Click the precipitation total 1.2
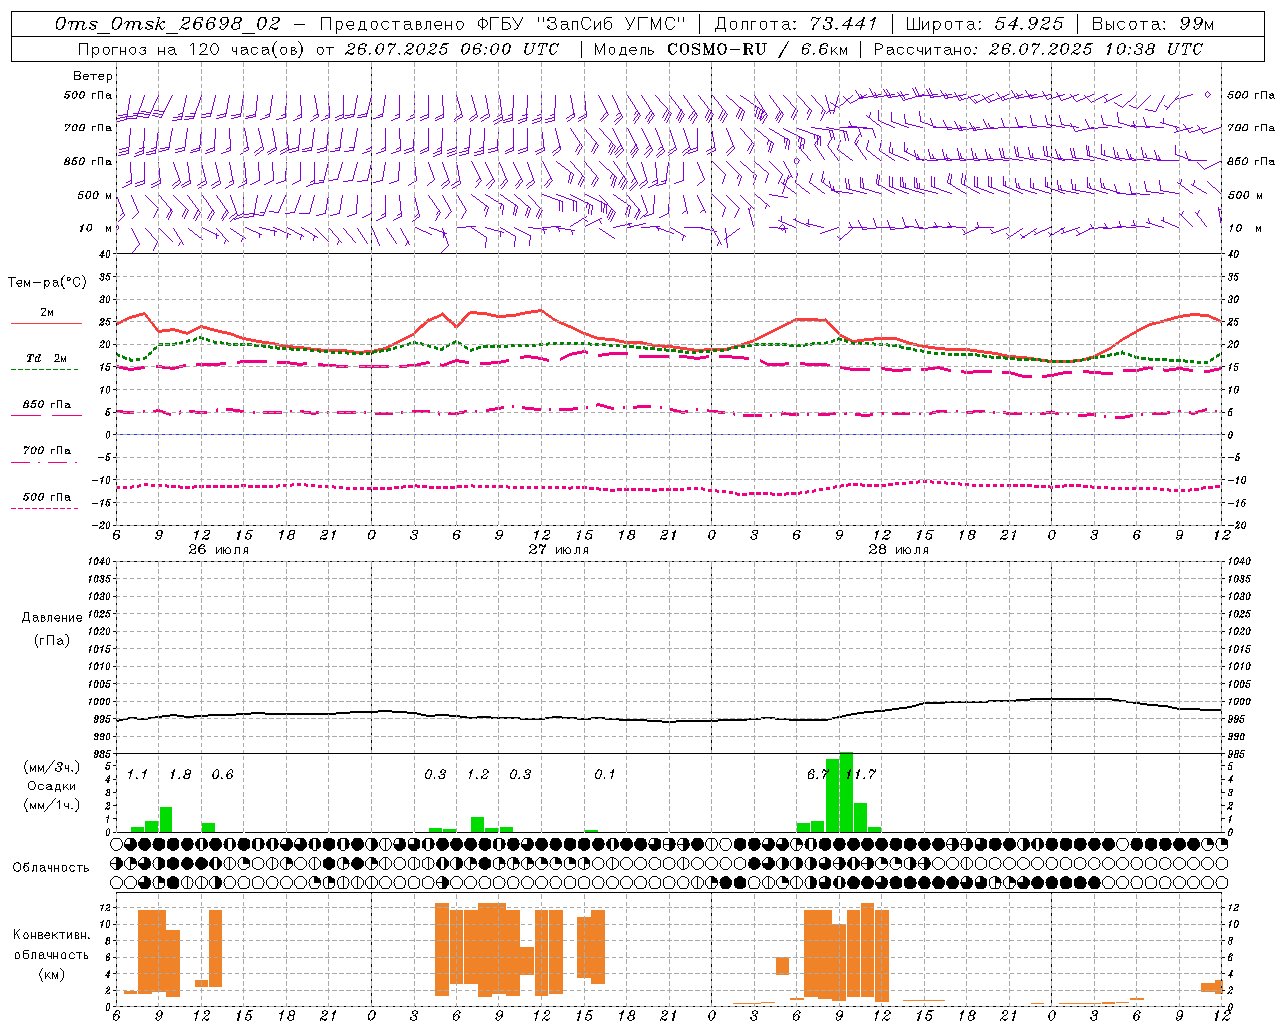This screenshot has height=1024, width=1280. point(478,775)
